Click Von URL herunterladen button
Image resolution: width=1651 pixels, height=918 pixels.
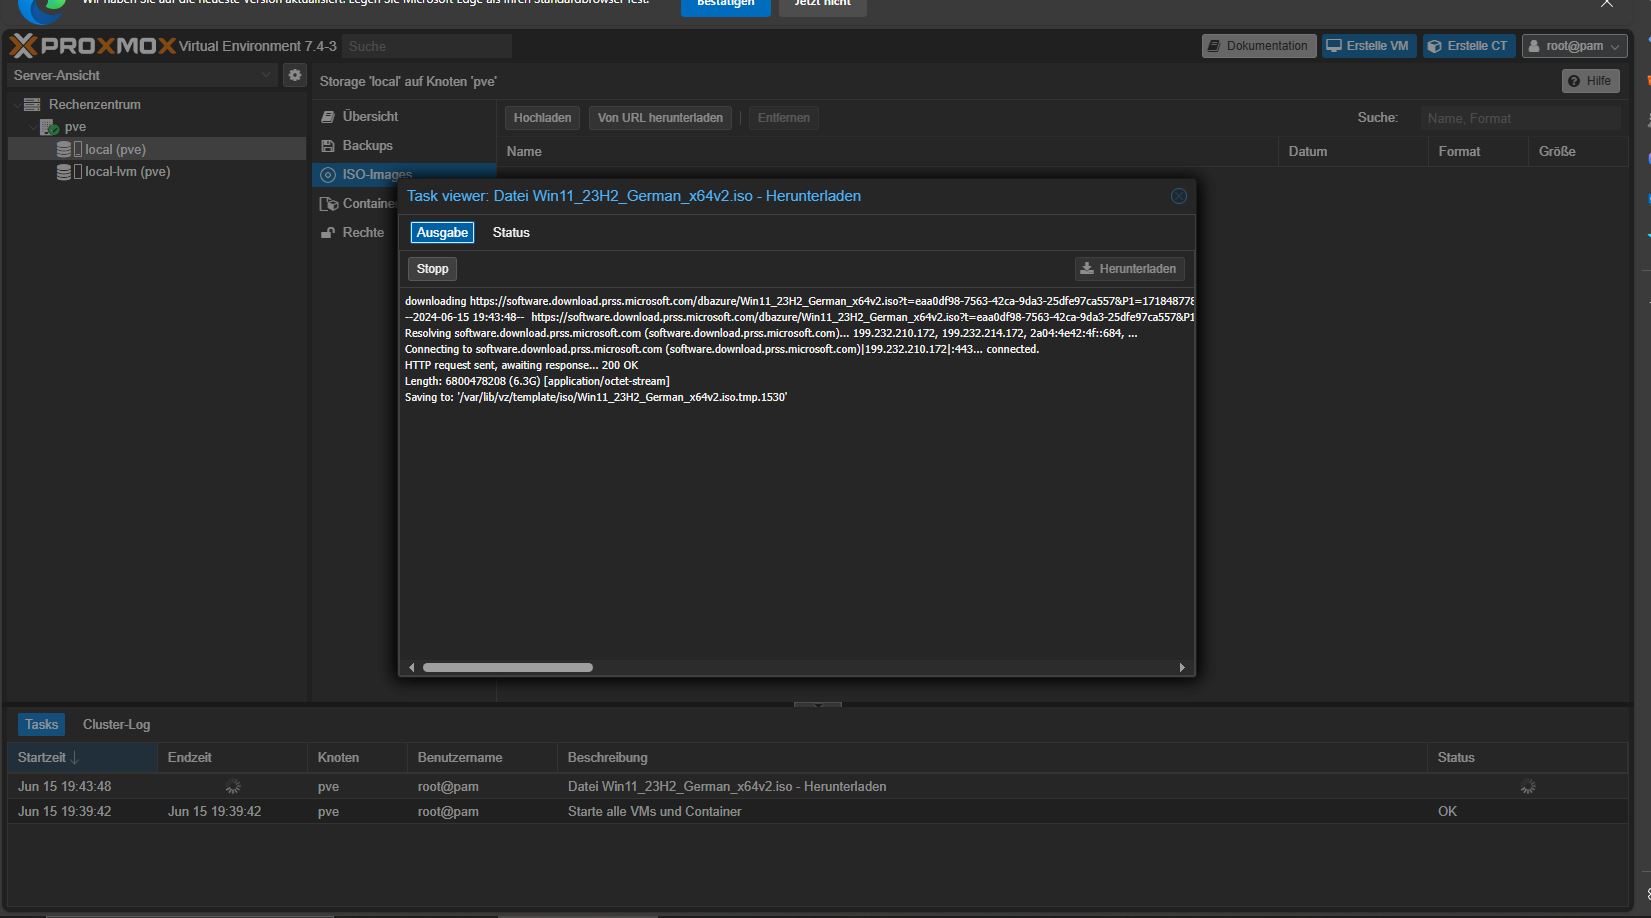click(x=660, y=118)
